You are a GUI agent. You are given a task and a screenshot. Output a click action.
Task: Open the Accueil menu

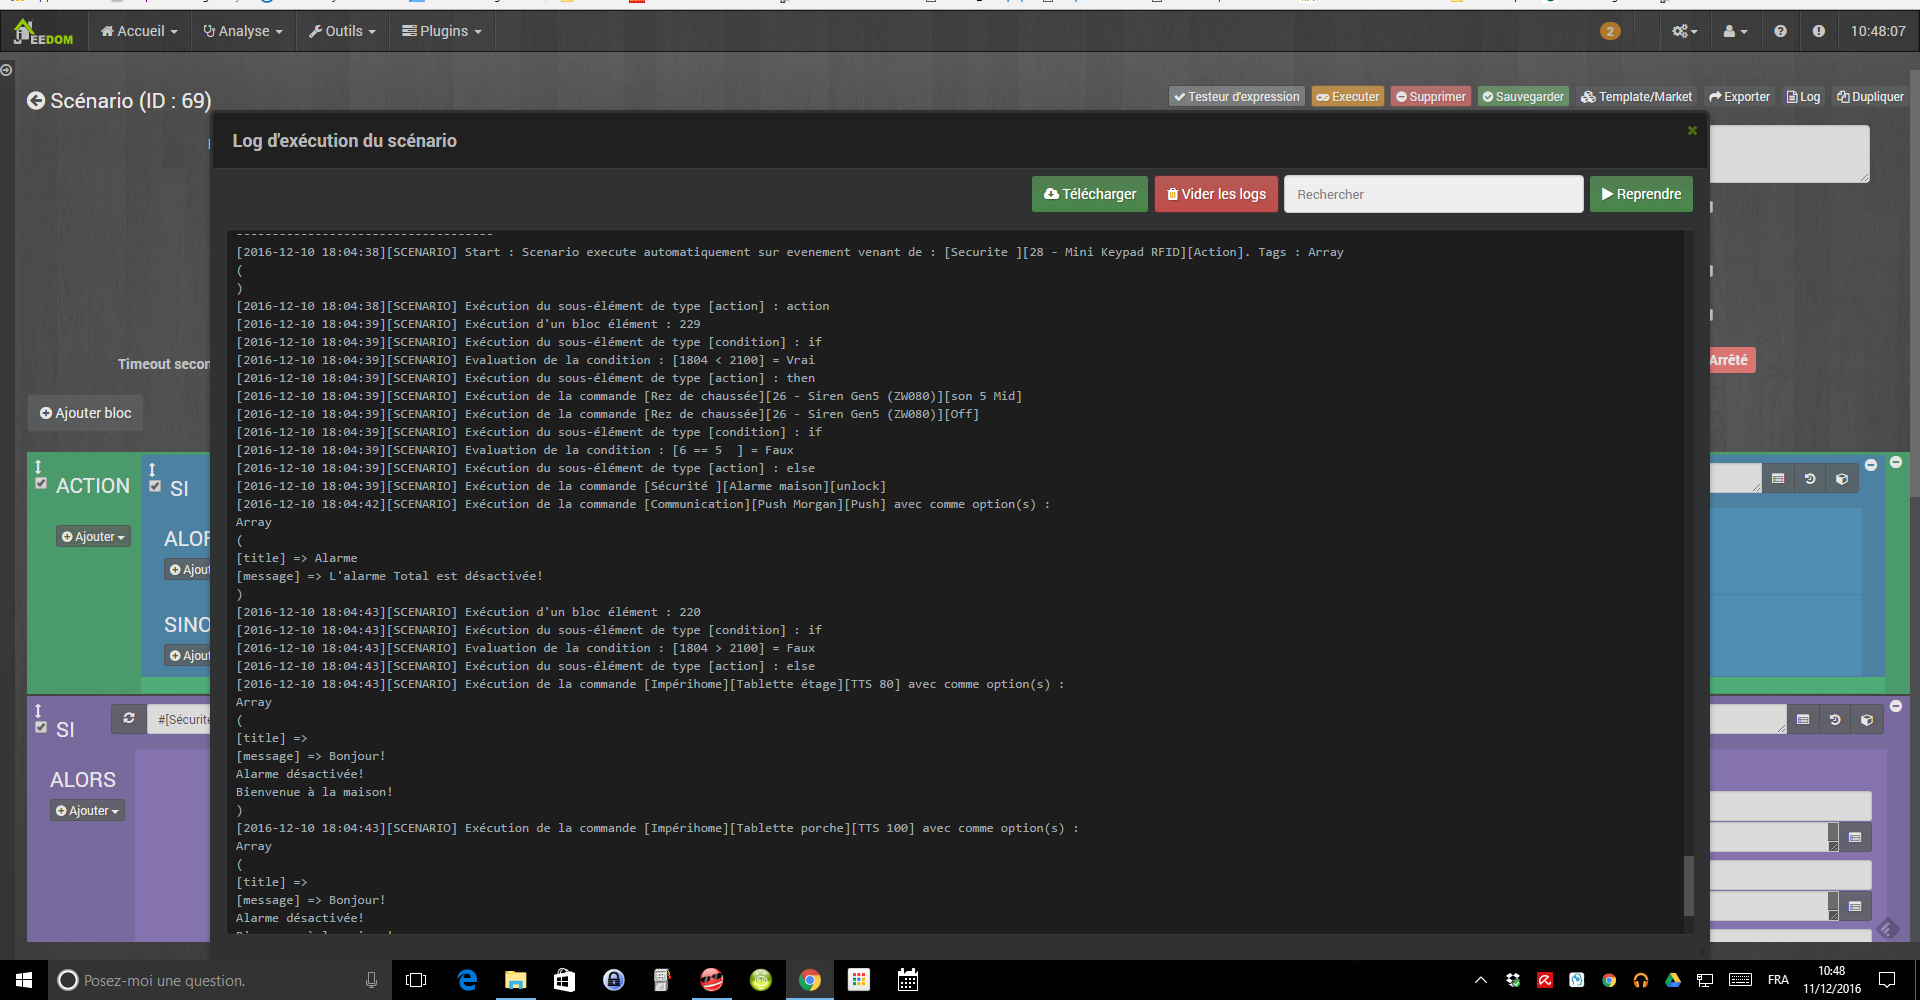point(139,31)
